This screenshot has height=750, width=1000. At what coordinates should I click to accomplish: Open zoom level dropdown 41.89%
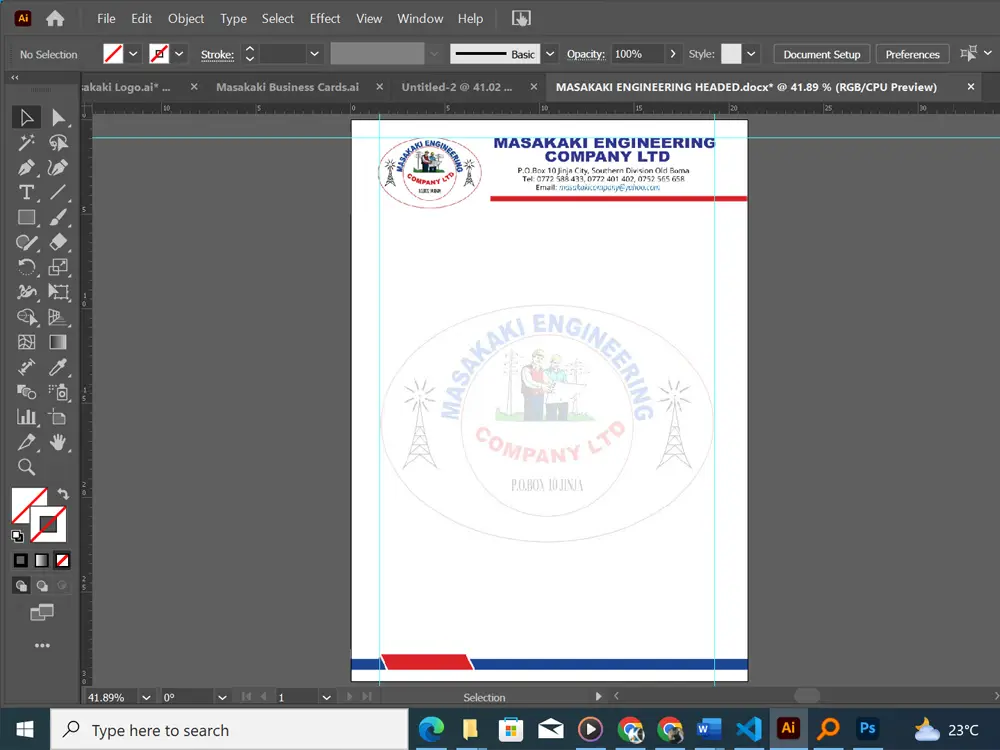pos(146,697)
